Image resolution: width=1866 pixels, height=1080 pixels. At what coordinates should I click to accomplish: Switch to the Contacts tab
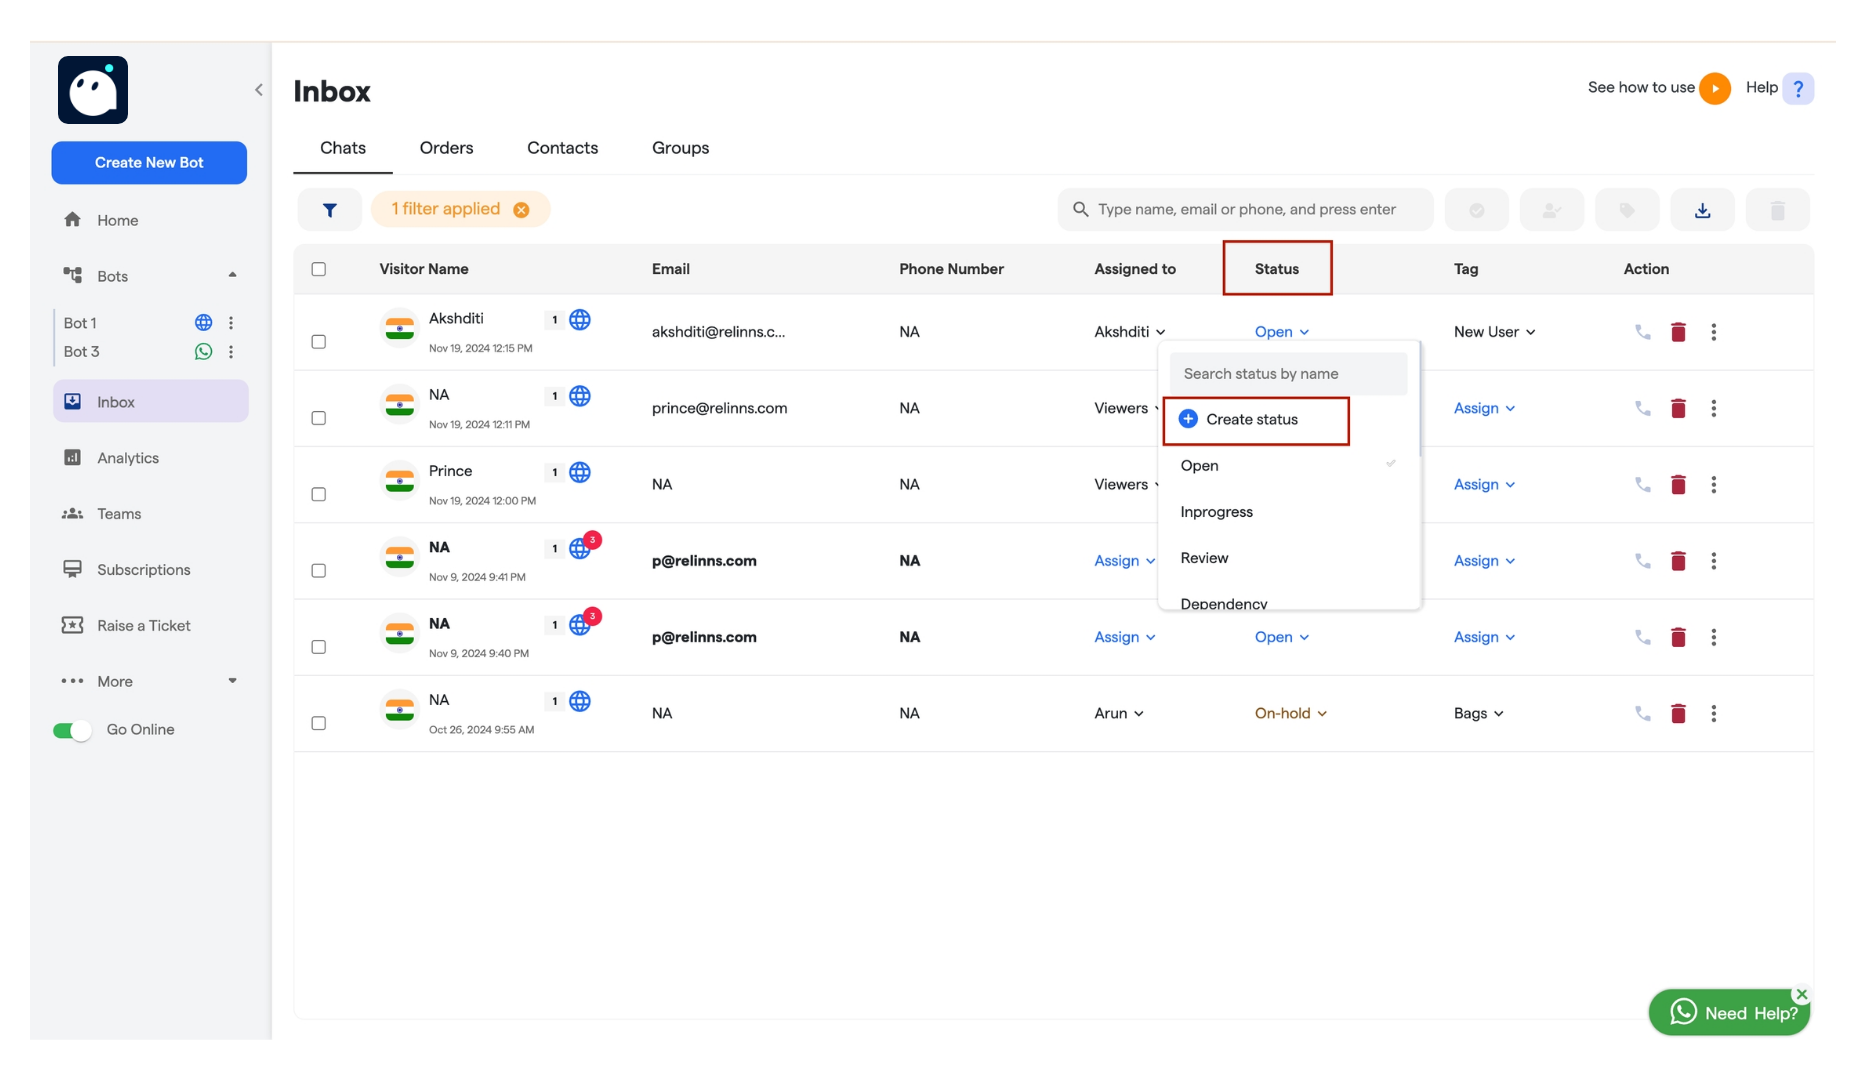[x=562, y=148]
